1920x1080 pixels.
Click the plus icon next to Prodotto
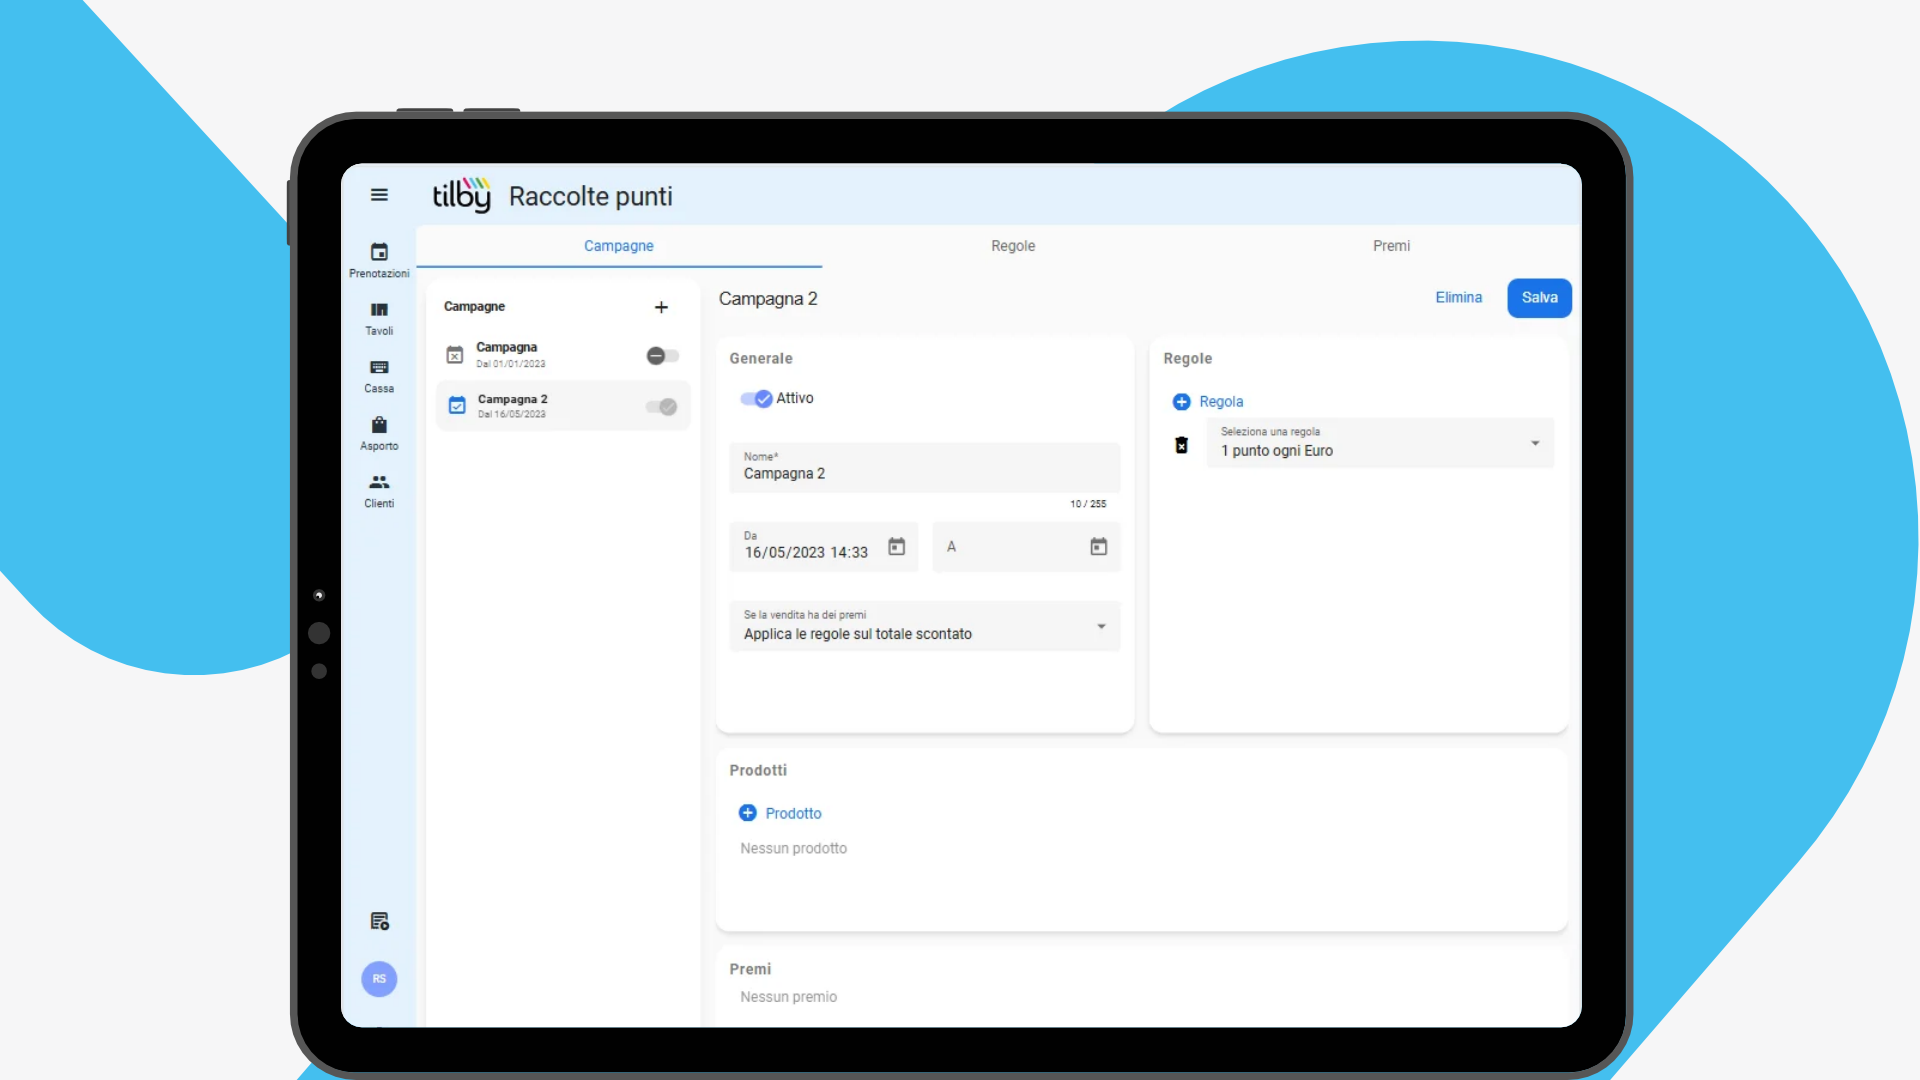pos(747,813)
